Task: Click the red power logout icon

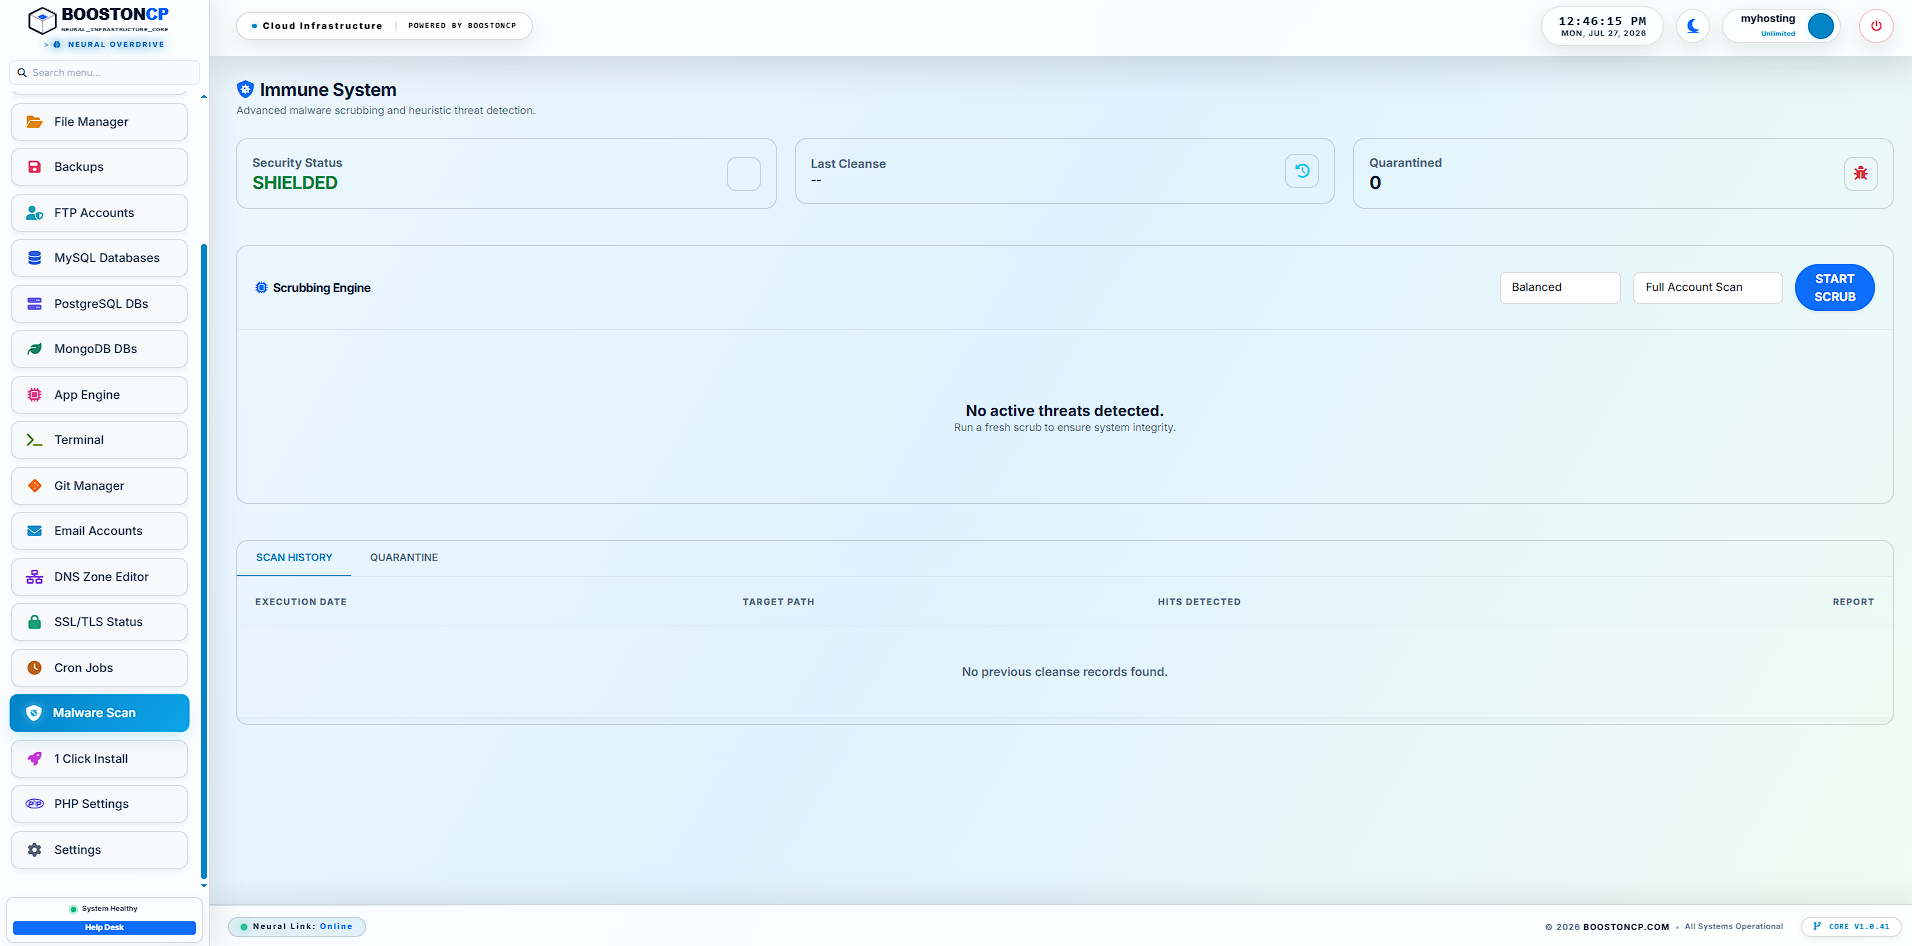Action: [1876, 26]
